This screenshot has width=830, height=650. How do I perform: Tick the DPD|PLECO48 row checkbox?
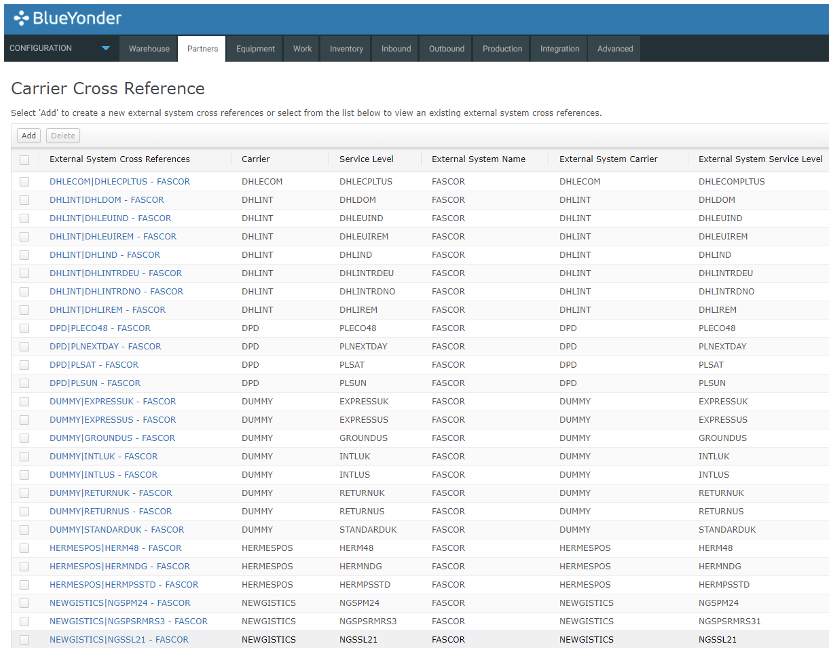[24, 328]
